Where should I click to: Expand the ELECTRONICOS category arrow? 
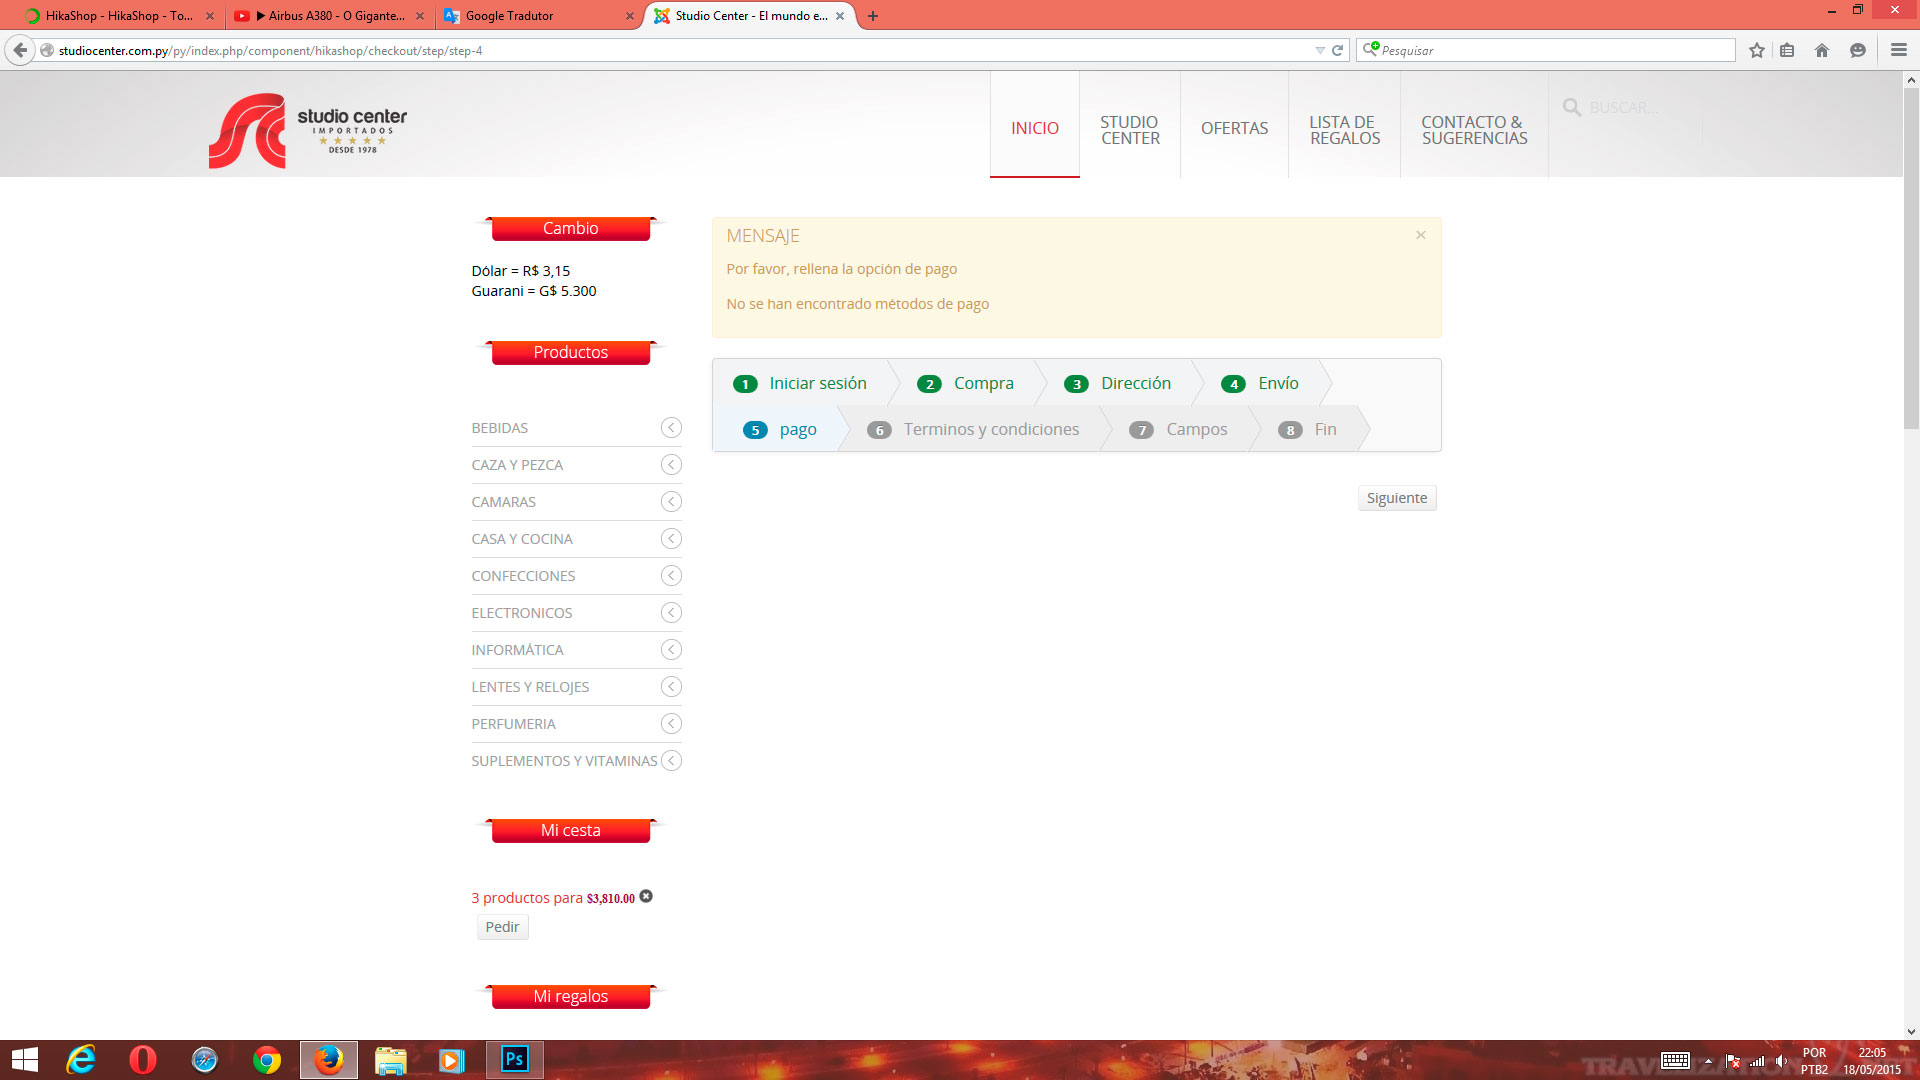tap(671, 613)
